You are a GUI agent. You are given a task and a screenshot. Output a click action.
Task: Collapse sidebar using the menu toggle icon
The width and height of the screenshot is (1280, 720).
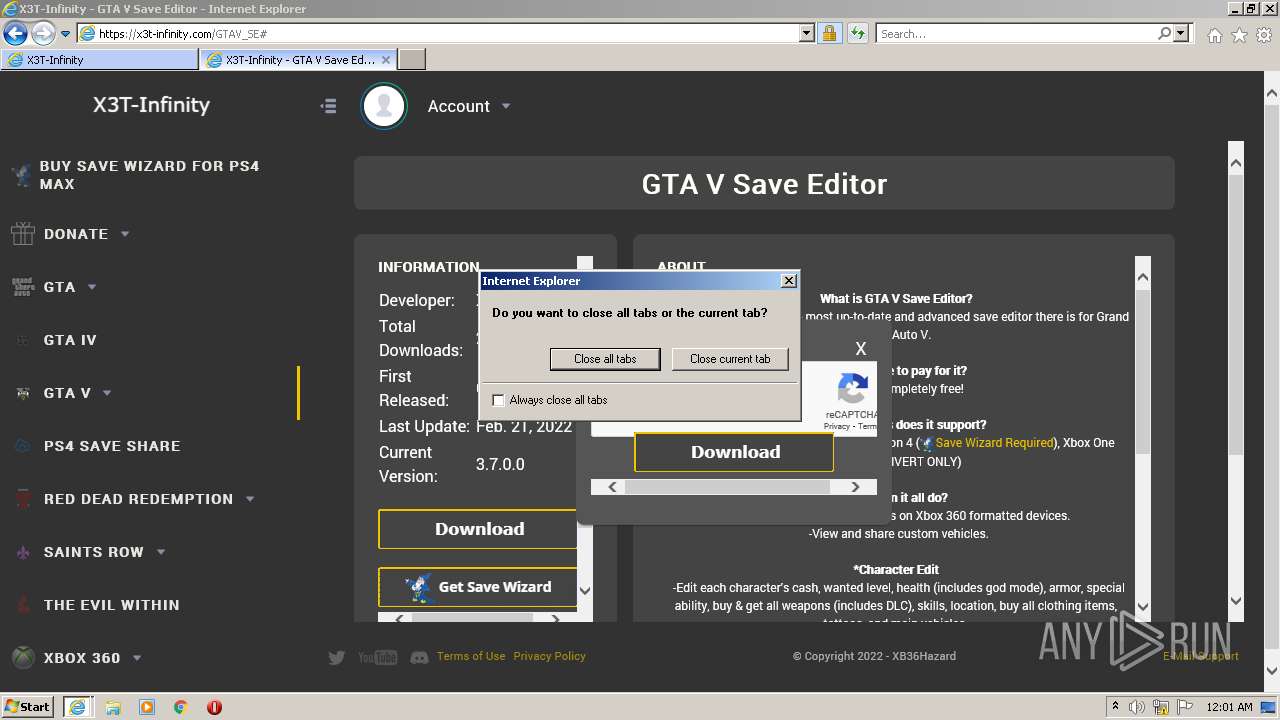tap(328, 106)
